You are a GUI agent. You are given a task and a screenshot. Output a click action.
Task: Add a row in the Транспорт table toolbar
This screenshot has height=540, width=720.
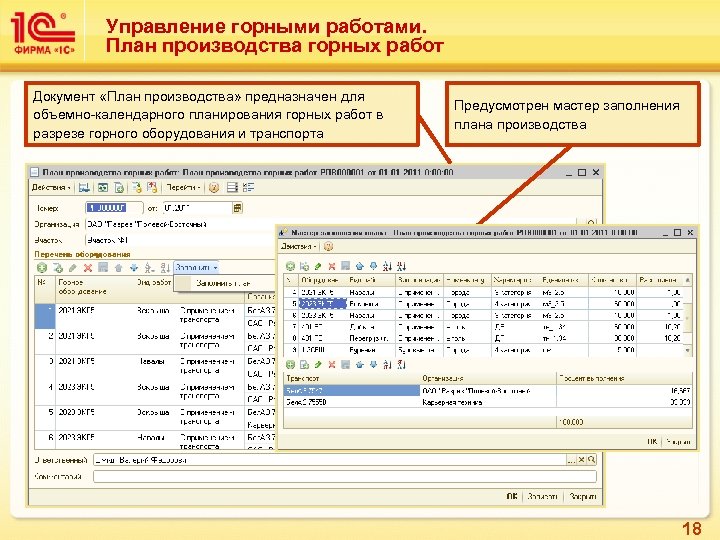(290, 365)
